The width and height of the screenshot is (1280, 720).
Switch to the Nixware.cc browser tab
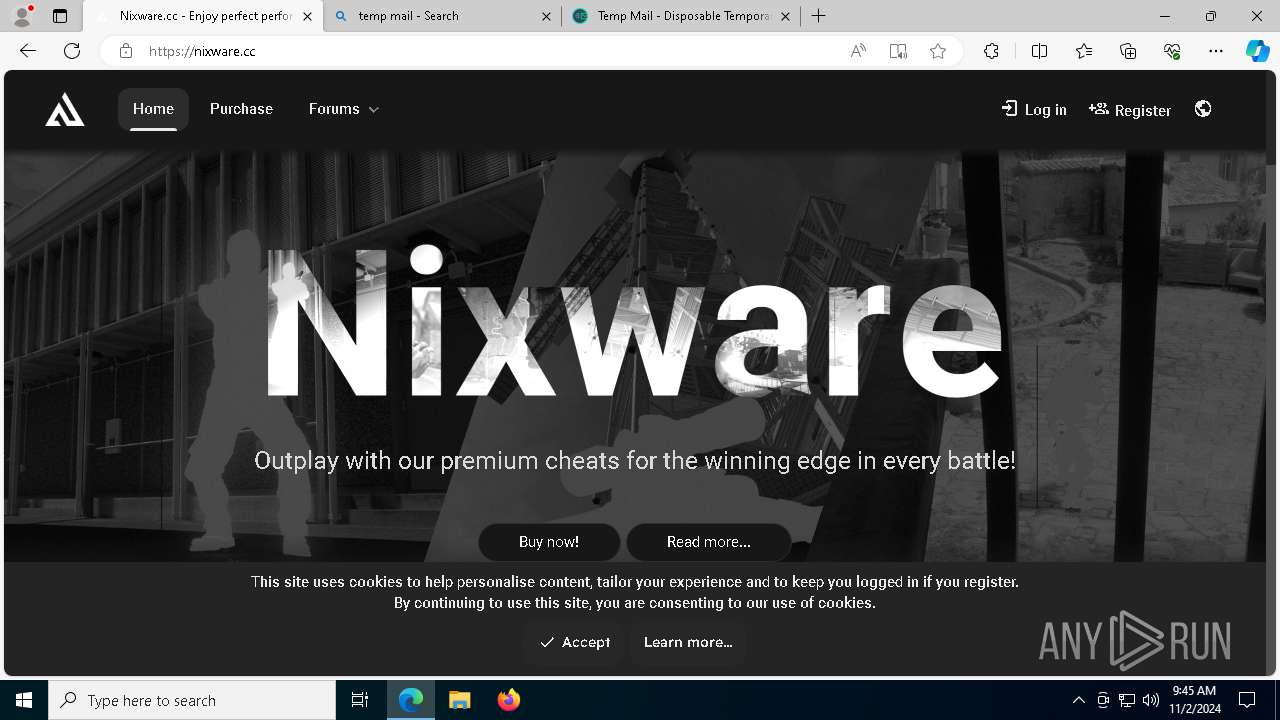coord(204,16)
